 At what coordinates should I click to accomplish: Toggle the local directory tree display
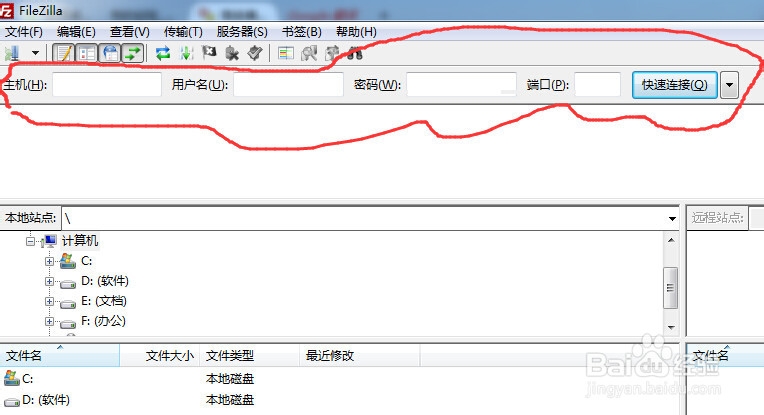click(x=87, y=53)
